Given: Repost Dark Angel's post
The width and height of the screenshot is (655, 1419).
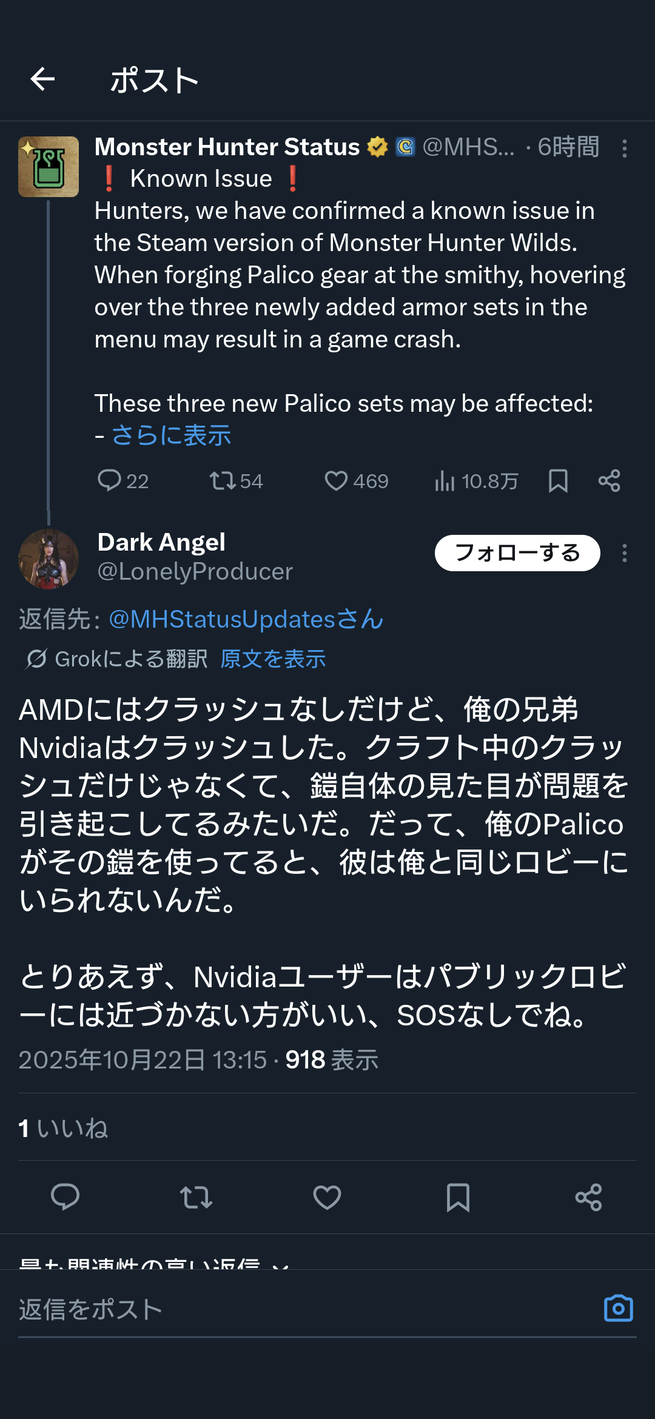Looking at the screenshot, I should (196, 1196).
